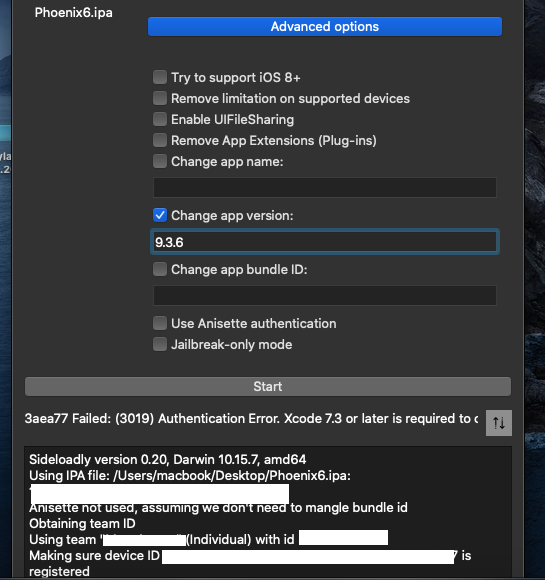Click the app version field showing 9.3.6
This screenshot has height=580, width=545.
[325, 242]
